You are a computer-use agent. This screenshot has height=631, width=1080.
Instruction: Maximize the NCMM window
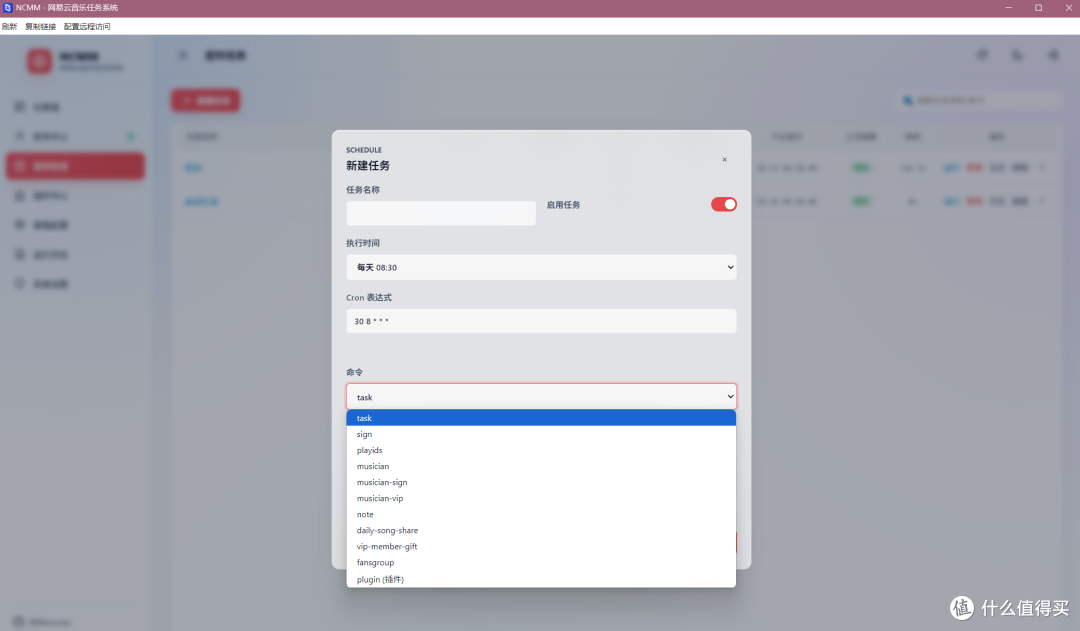[1039, 8]
